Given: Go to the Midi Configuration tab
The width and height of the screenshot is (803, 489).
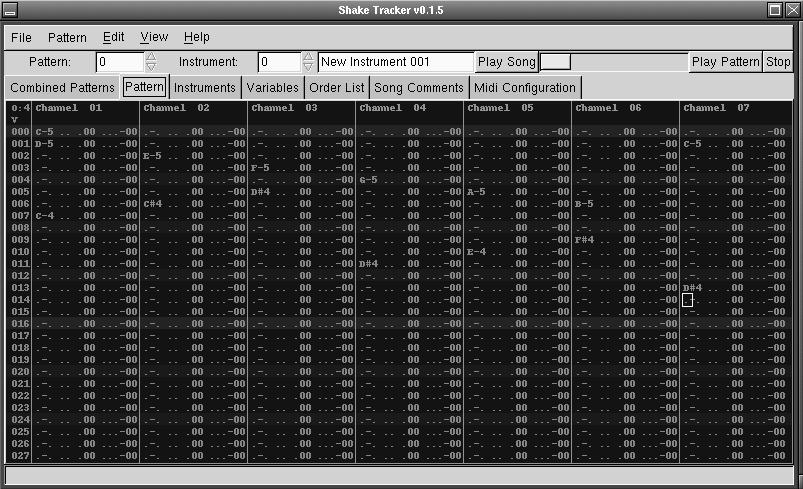Looking at the screenshot, I should 525,88.
